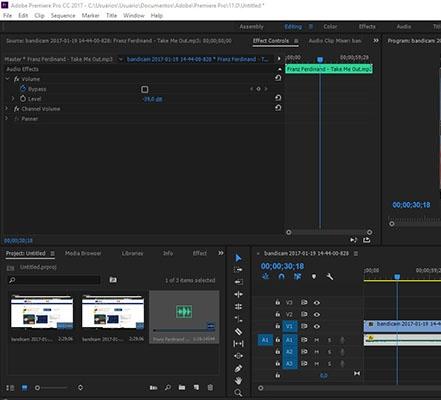Open the Media Browser tab

[83, 253]
